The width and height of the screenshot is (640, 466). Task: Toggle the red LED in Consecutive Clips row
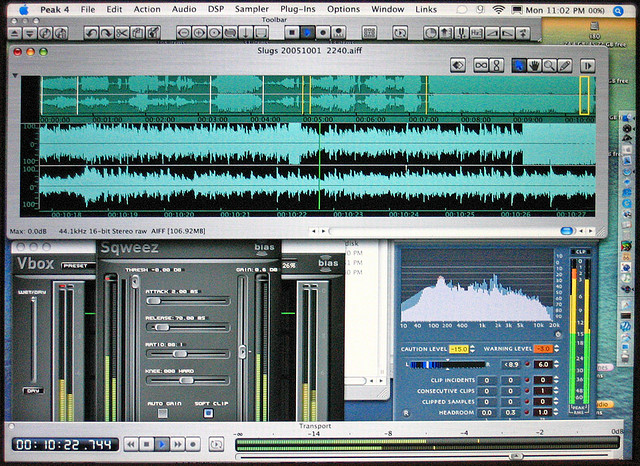[x=527, y=391]
